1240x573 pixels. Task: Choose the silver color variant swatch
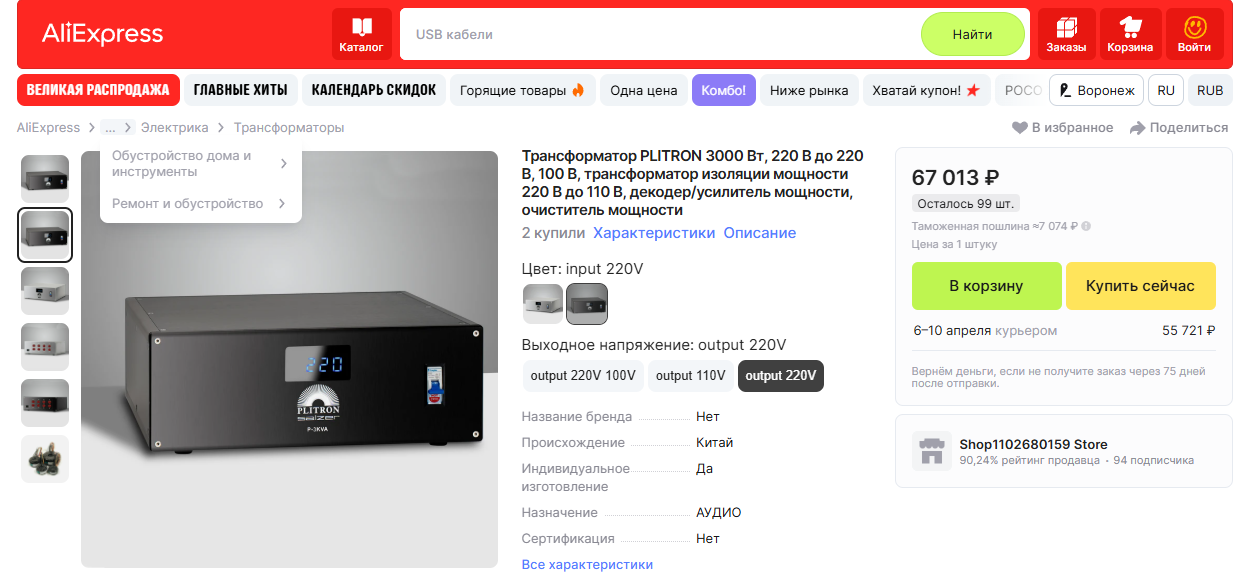click(x=543, y=304)
